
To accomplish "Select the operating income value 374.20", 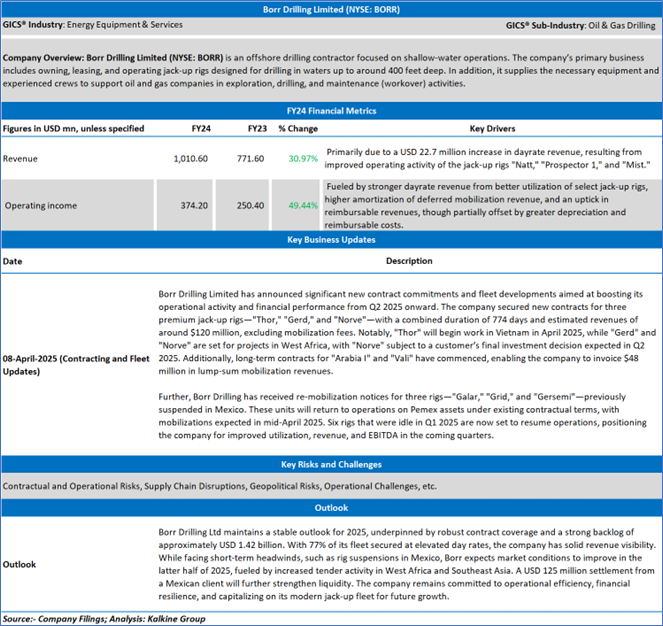I will click(x=194, y=206).
